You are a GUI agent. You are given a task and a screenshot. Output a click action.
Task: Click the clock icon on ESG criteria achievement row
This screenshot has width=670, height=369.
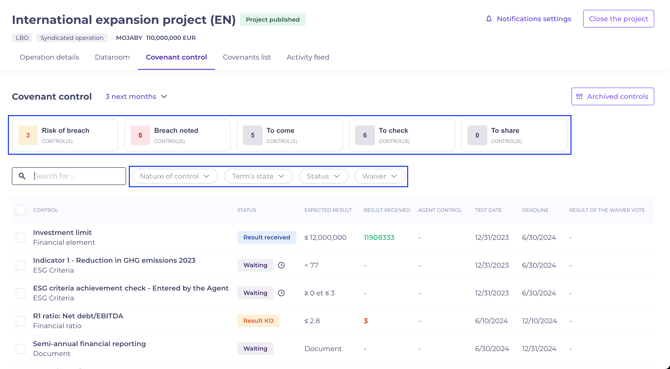click(281, 293)
